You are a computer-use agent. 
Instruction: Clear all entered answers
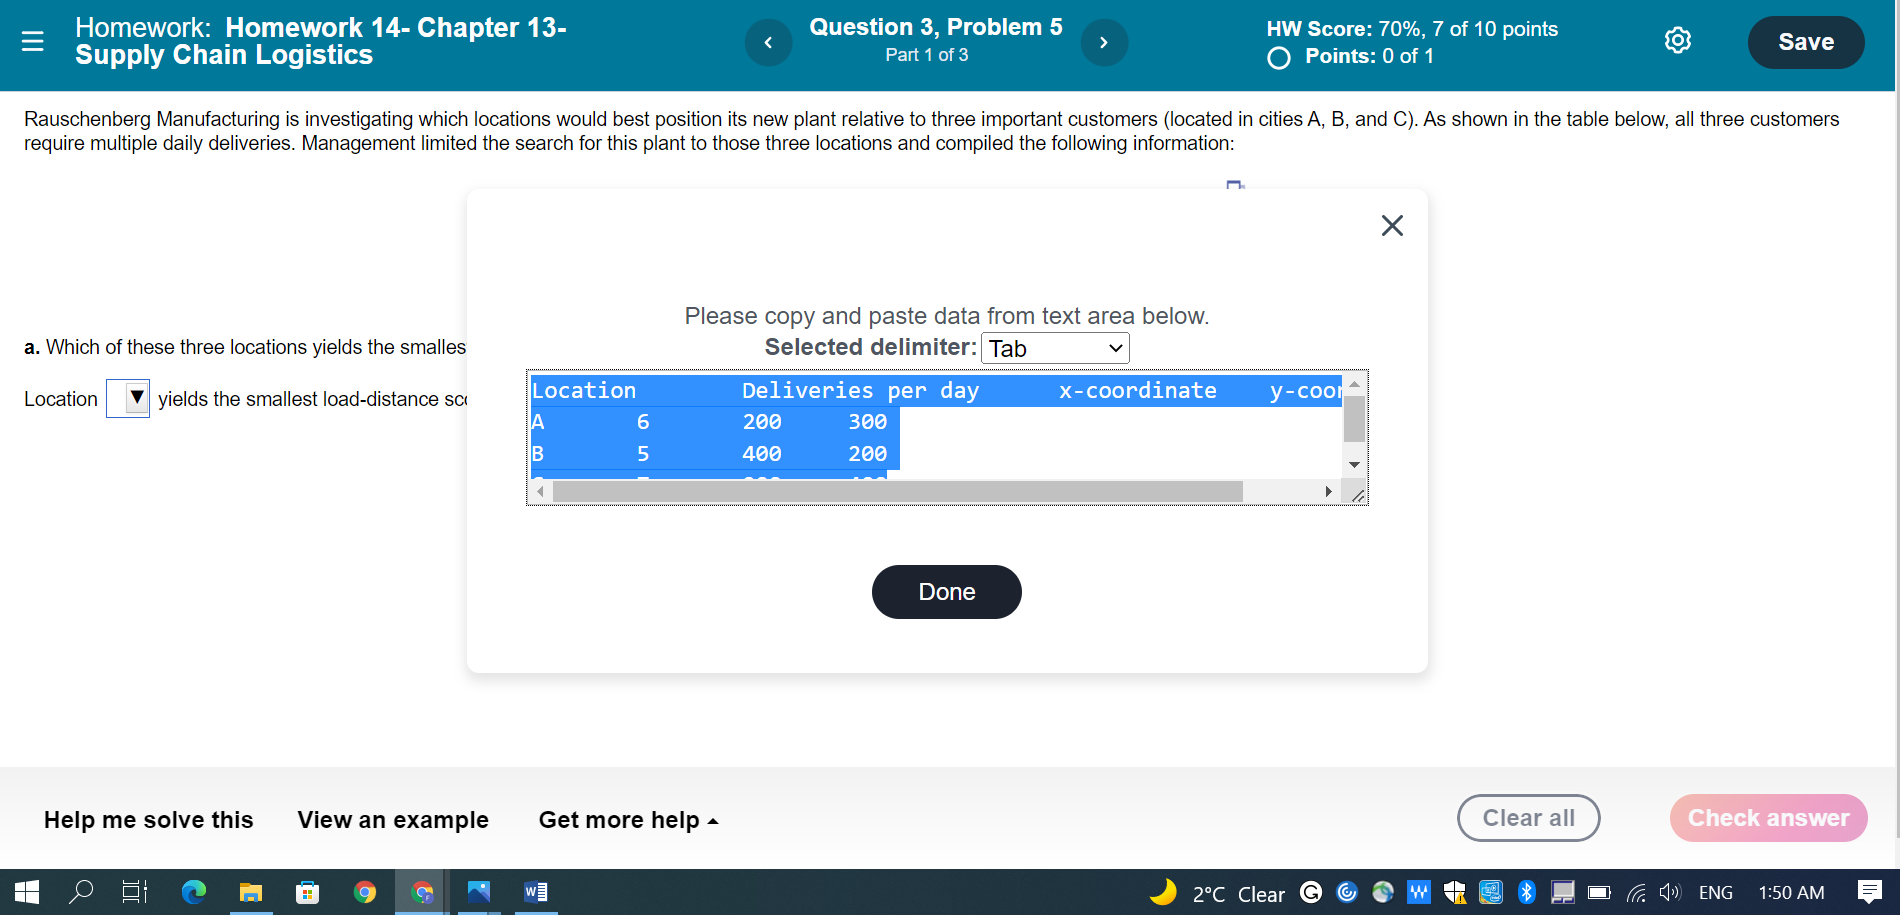pos(1528,818)
